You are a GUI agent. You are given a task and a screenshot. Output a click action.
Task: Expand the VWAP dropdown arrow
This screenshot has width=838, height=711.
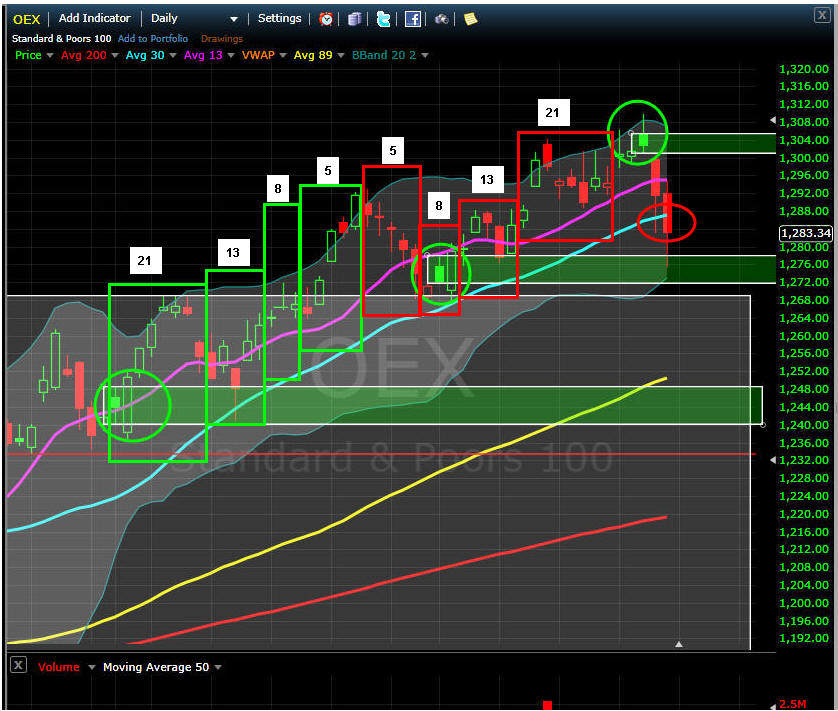(283, 56)
